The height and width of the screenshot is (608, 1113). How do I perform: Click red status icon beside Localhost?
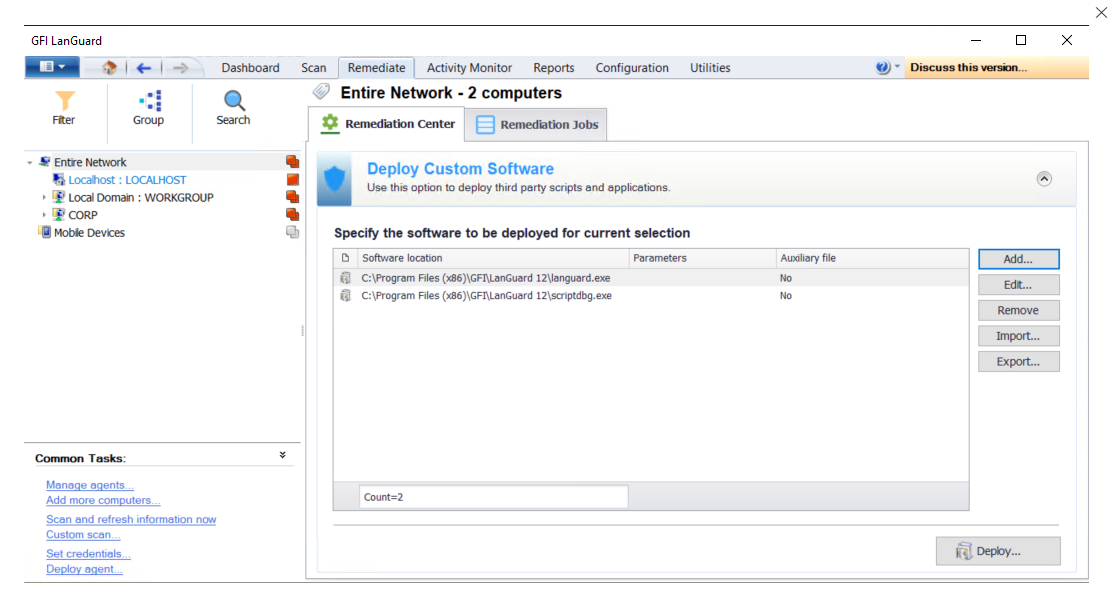coord(292,179)
